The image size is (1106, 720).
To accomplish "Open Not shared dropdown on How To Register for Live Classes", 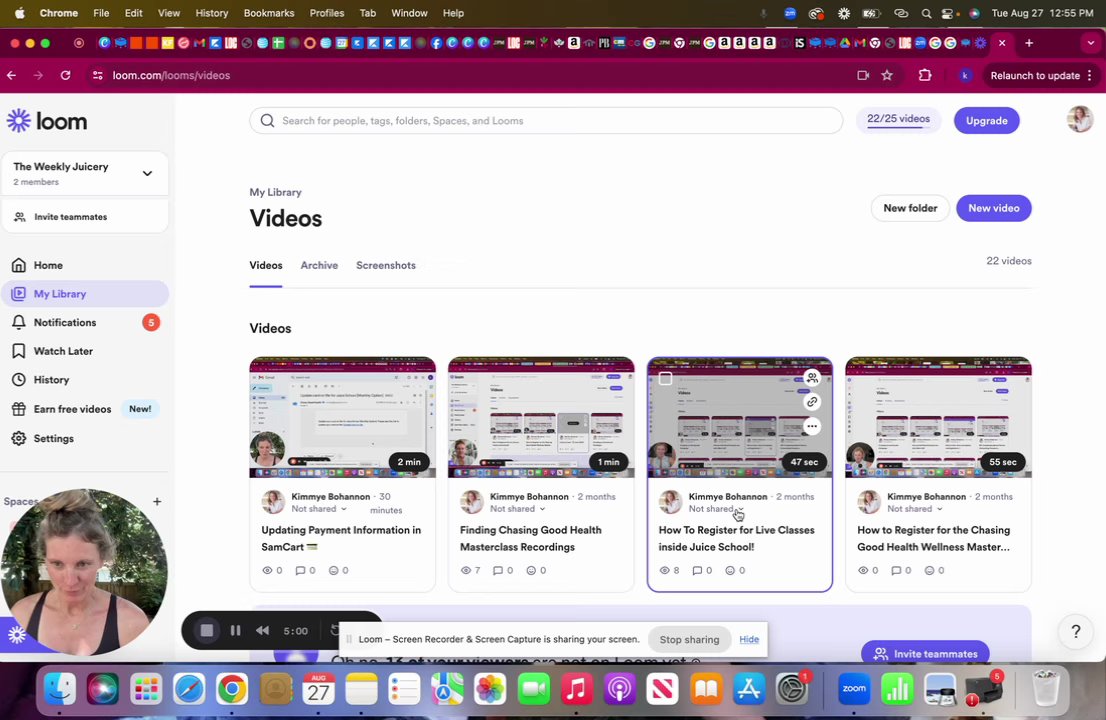I will click(716, 508).
